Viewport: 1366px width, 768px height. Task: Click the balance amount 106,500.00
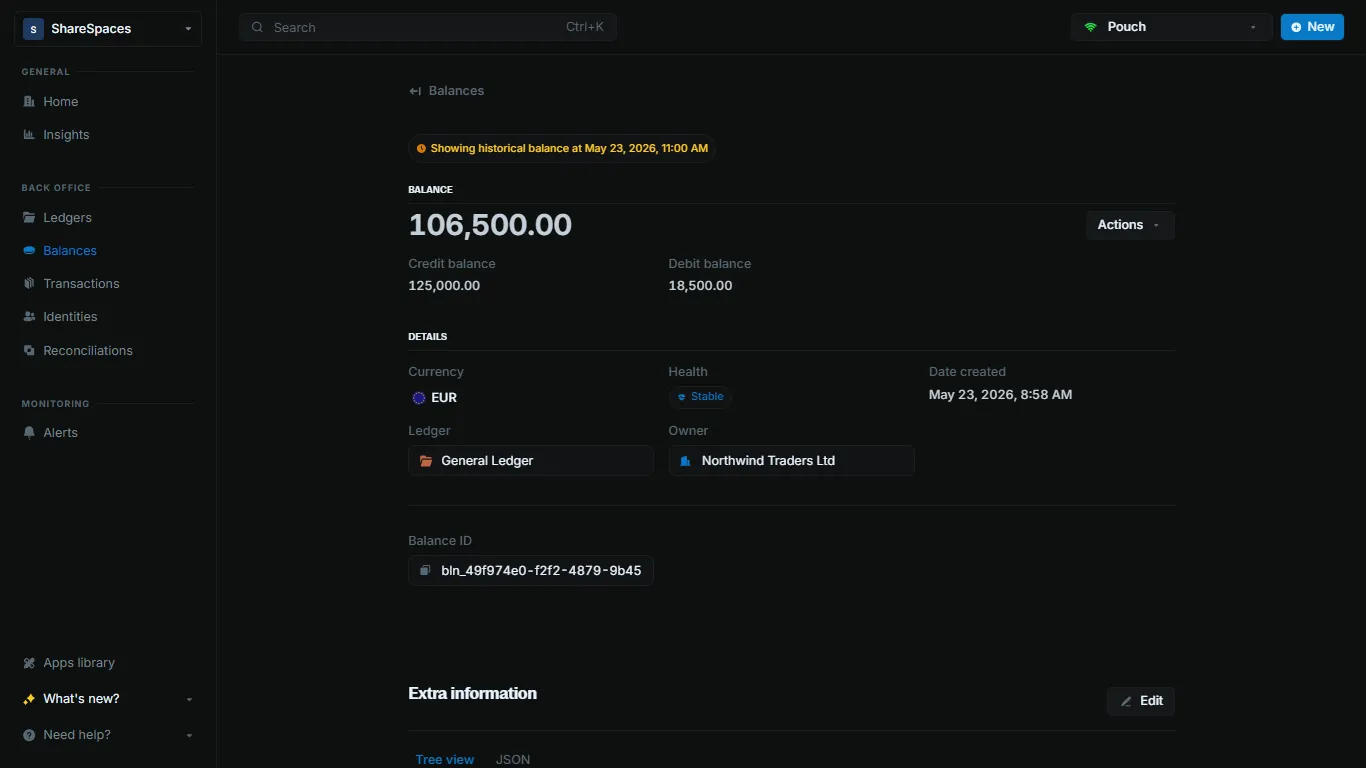tap(490, 225)
